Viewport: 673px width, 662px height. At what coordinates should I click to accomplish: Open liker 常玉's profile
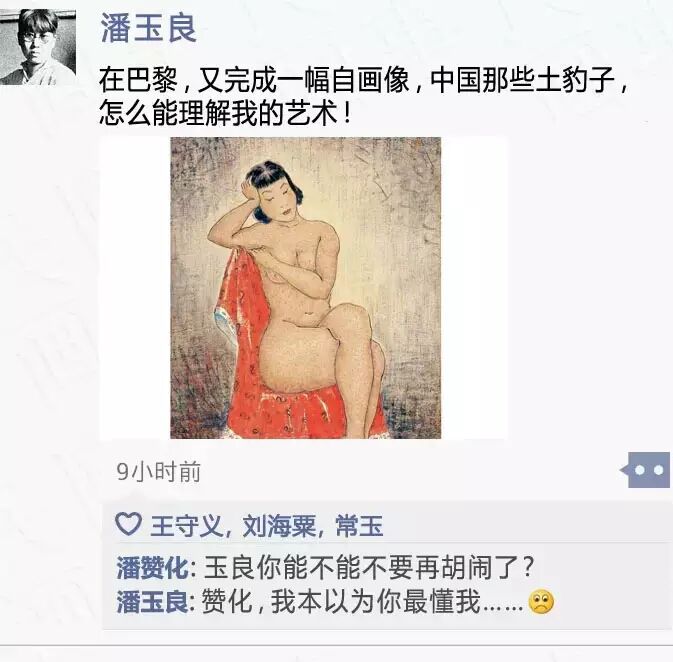pyautogui.click(x=359, y=525)
